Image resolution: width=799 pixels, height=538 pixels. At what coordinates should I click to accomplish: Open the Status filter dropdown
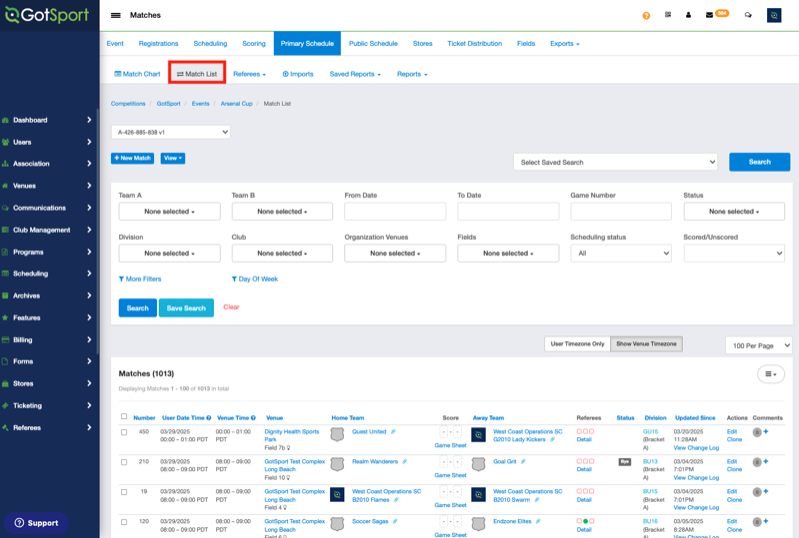(x=734, y=211)
